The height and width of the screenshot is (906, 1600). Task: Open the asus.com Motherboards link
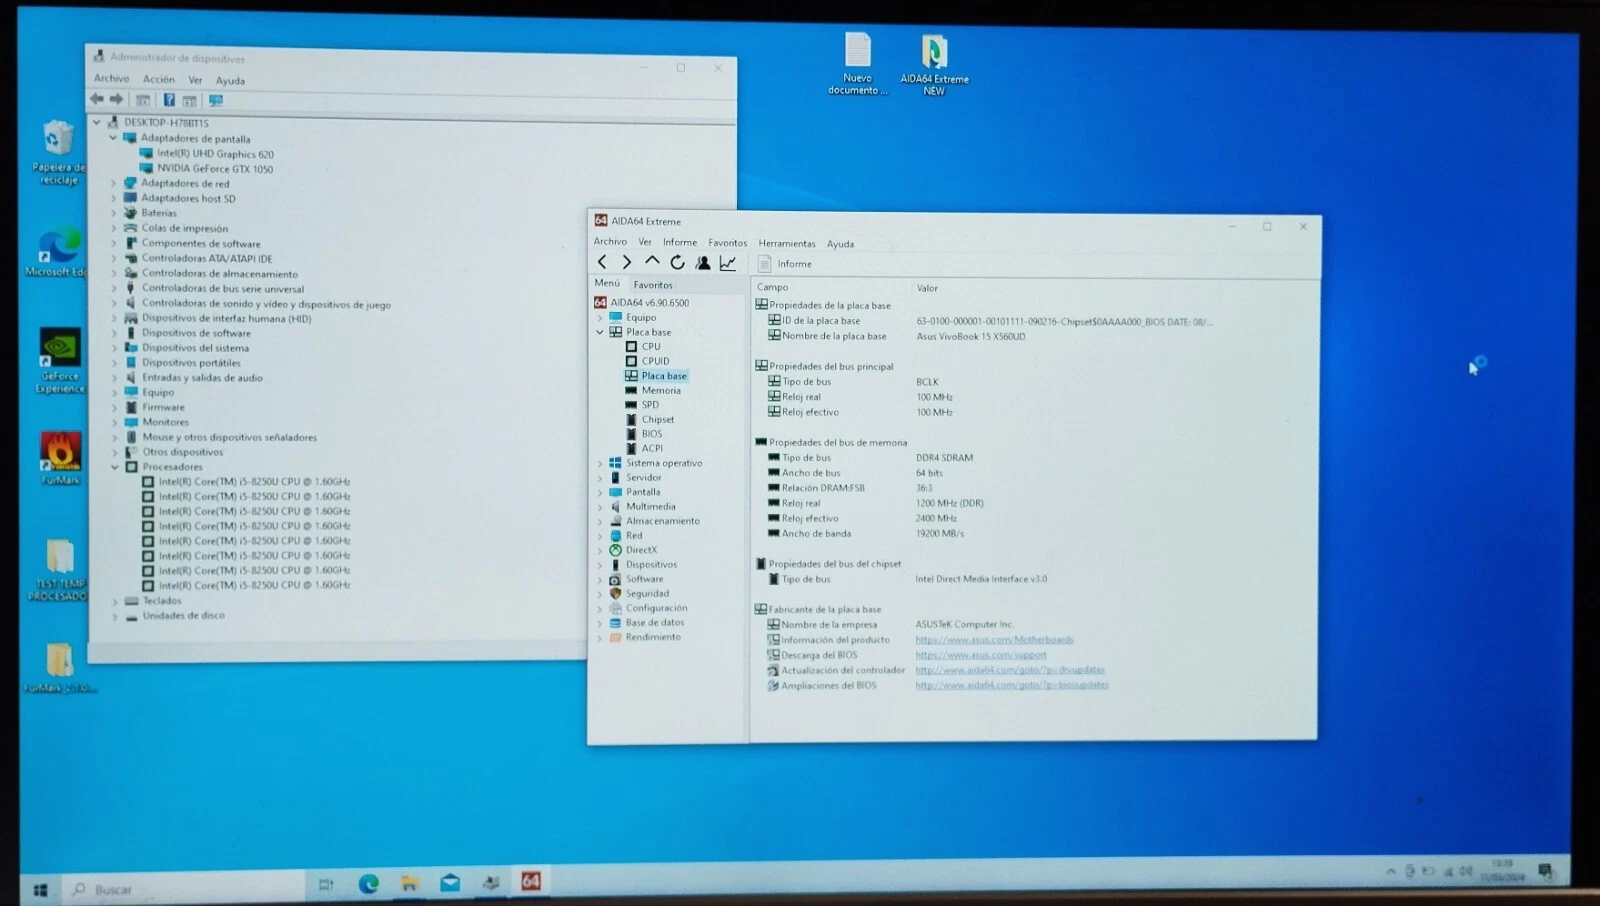point(994,640)
